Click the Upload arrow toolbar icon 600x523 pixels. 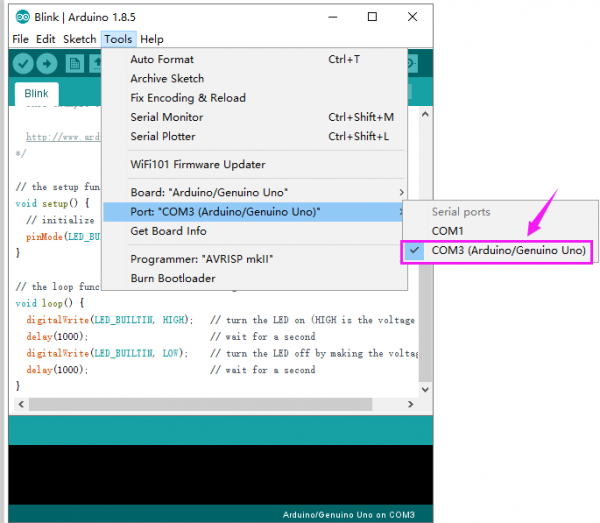click(47, 64)
